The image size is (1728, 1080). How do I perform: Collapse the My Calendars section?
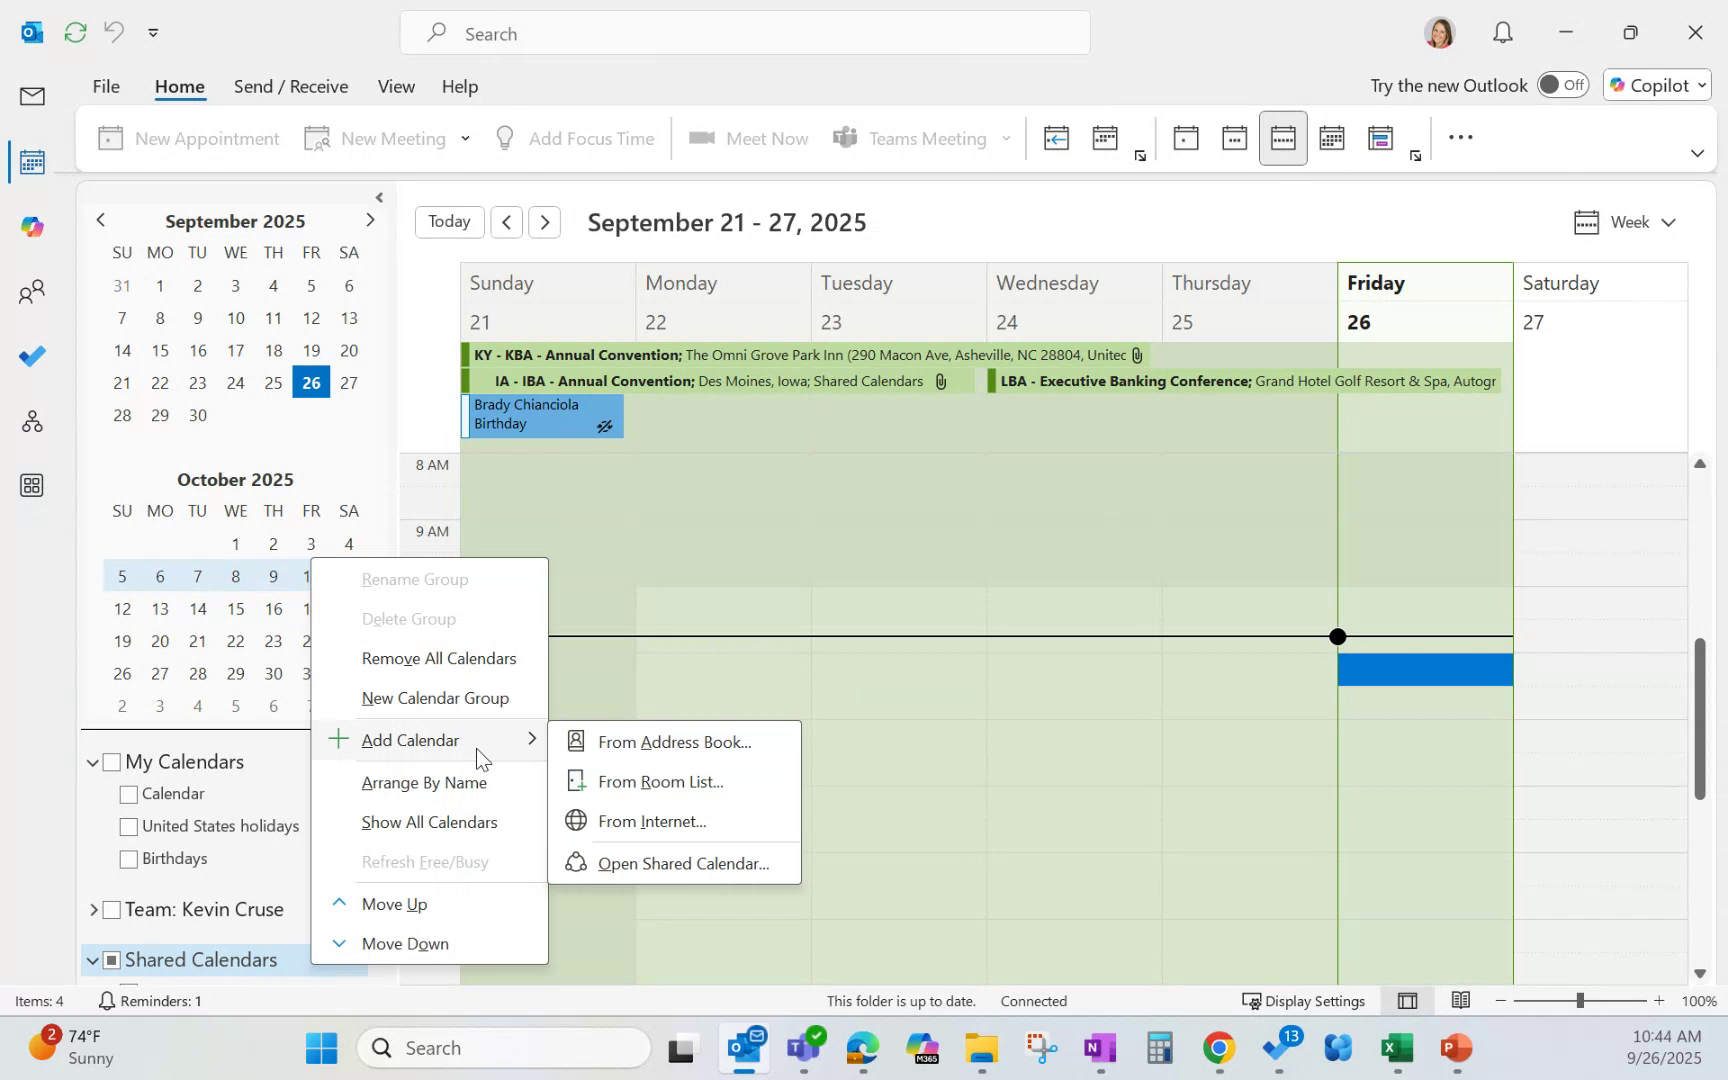[x=91, y=761]
